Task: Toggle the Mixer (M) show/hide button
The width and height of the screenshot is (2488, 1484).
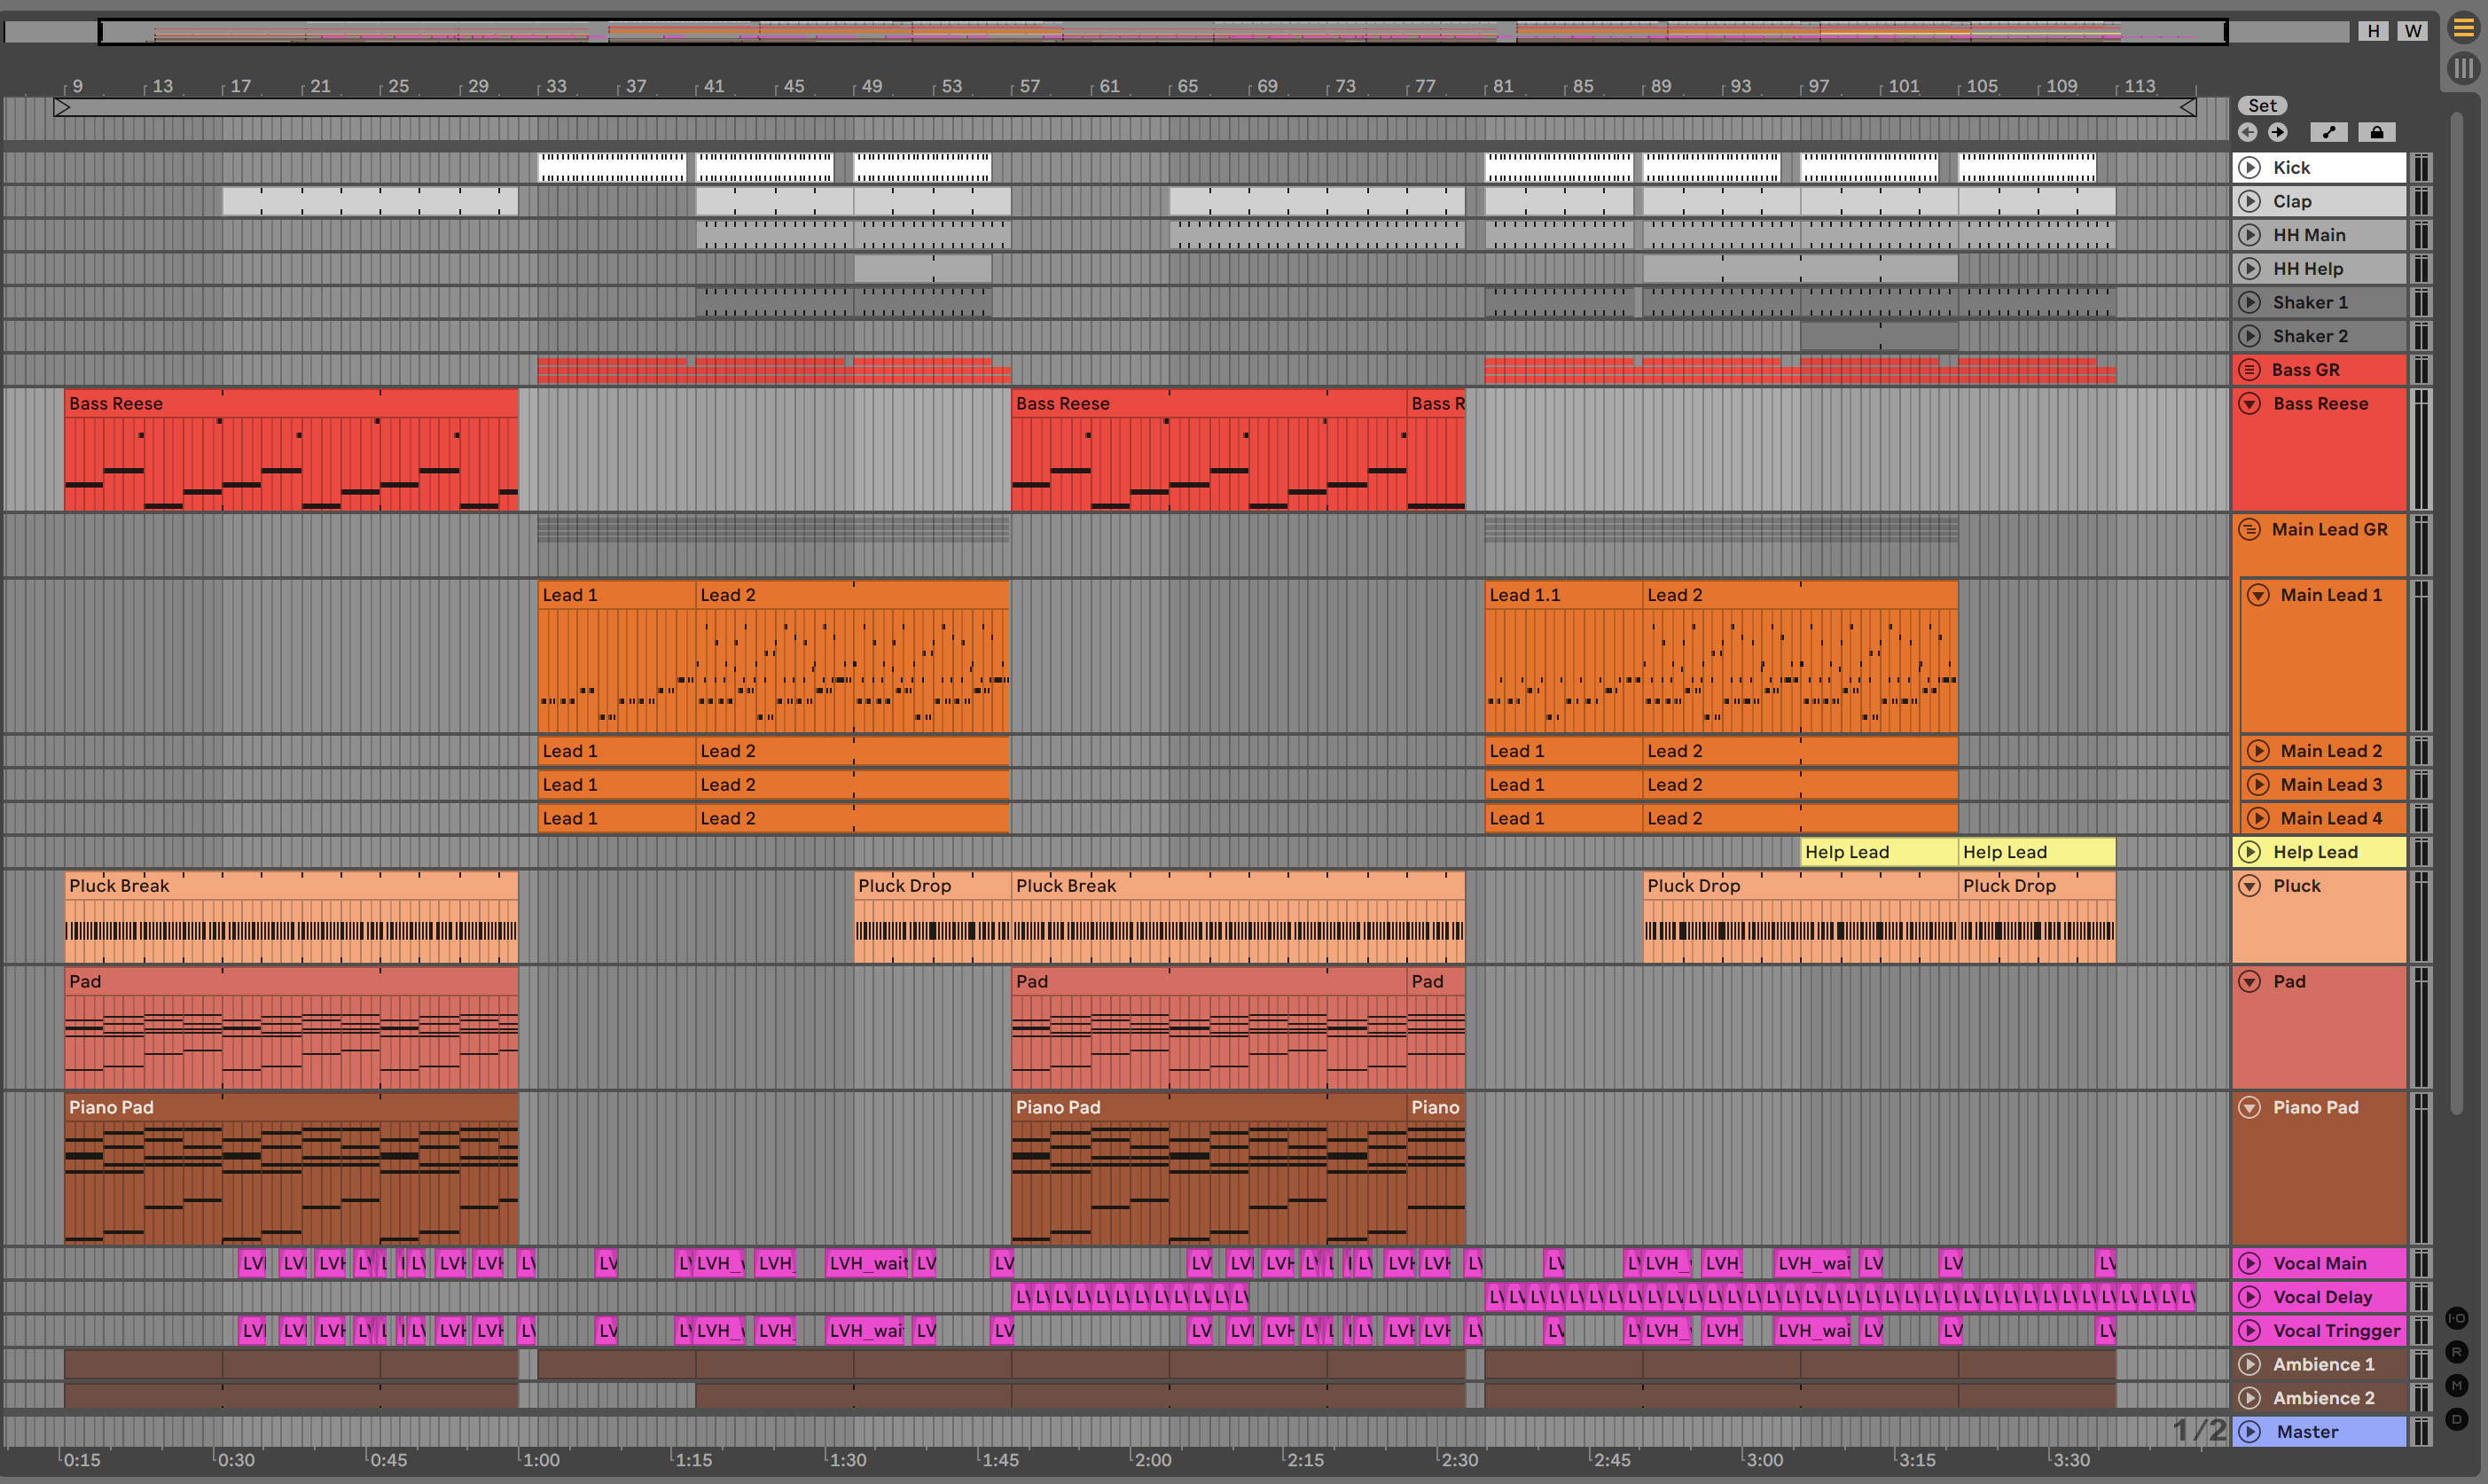Action: pyautogui.click(x=2457, y=1385)
